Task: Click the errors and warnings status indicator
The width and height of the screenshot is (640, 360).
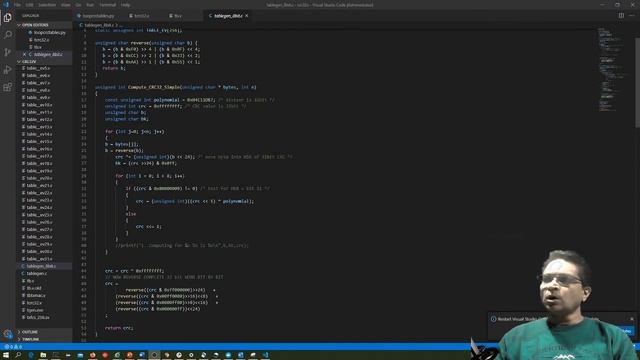Action: [13, 347]
